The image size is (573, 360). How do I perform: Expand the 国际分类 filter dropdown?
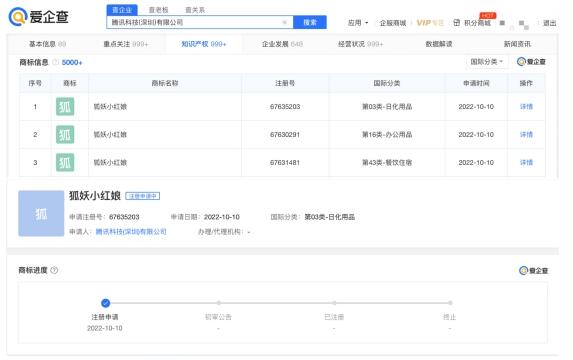486,62
